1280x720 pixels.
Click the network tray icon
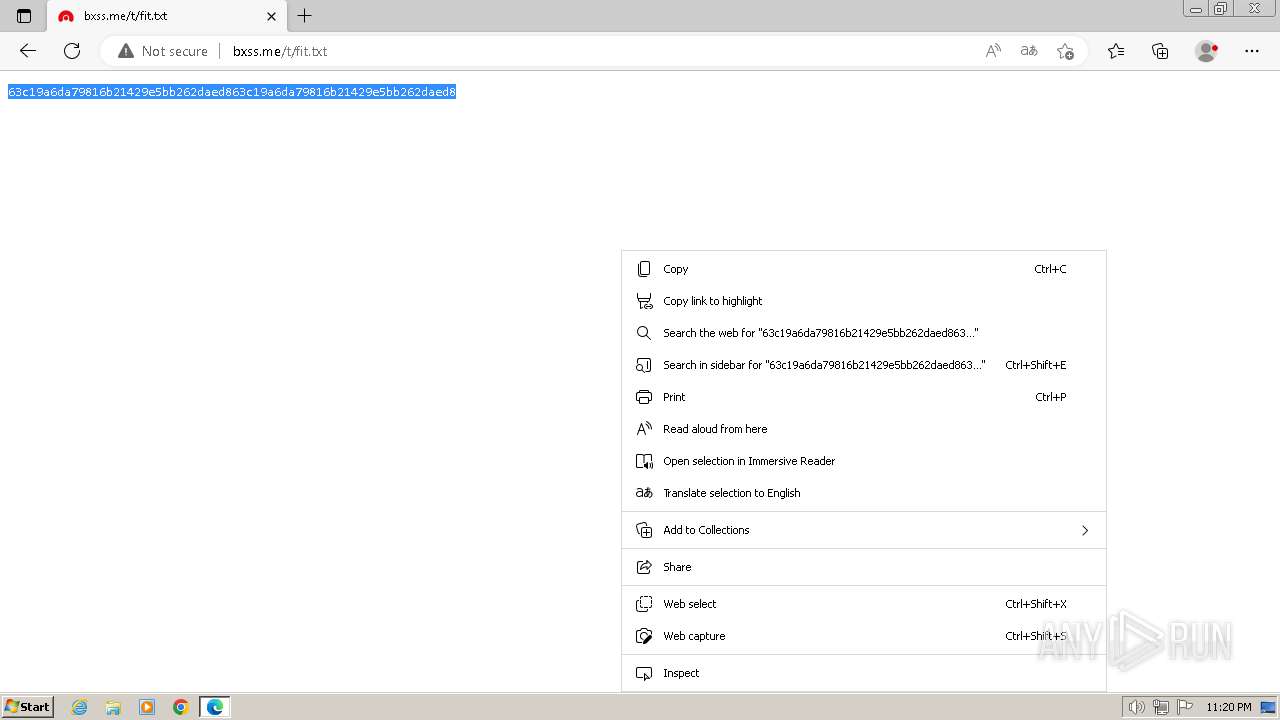point(1161,707)
